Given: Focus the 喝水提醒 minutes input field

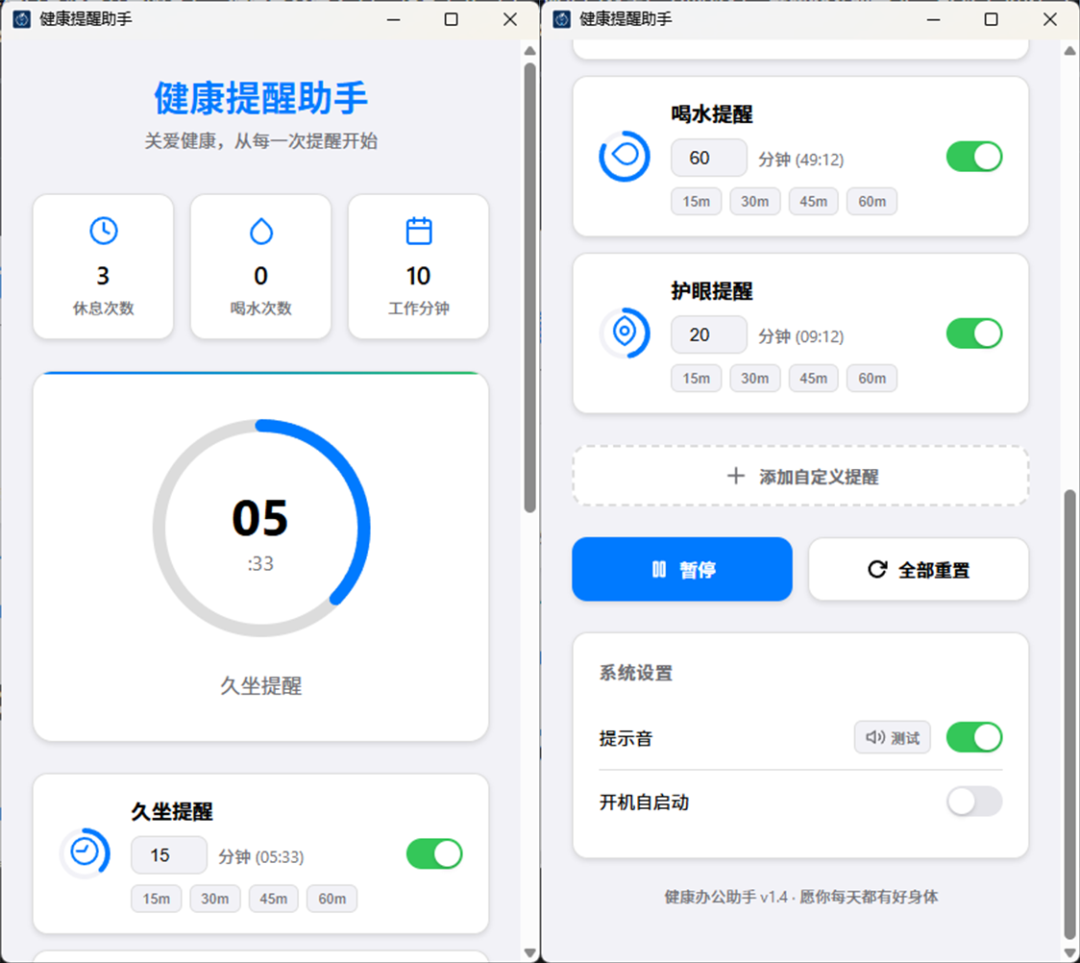Looking at the screenshot, I should tap(708, 158).
